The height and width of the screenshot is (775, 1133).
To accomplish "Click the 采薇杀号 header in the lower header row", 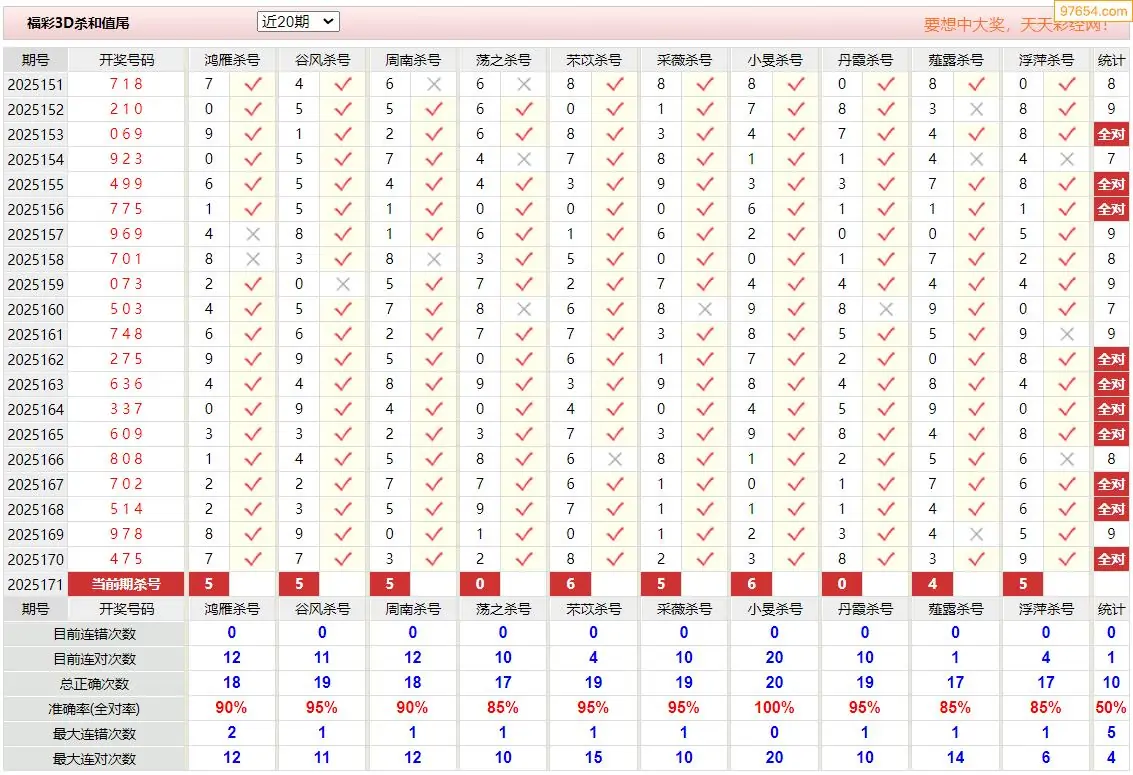I will (x=684, y=609).
